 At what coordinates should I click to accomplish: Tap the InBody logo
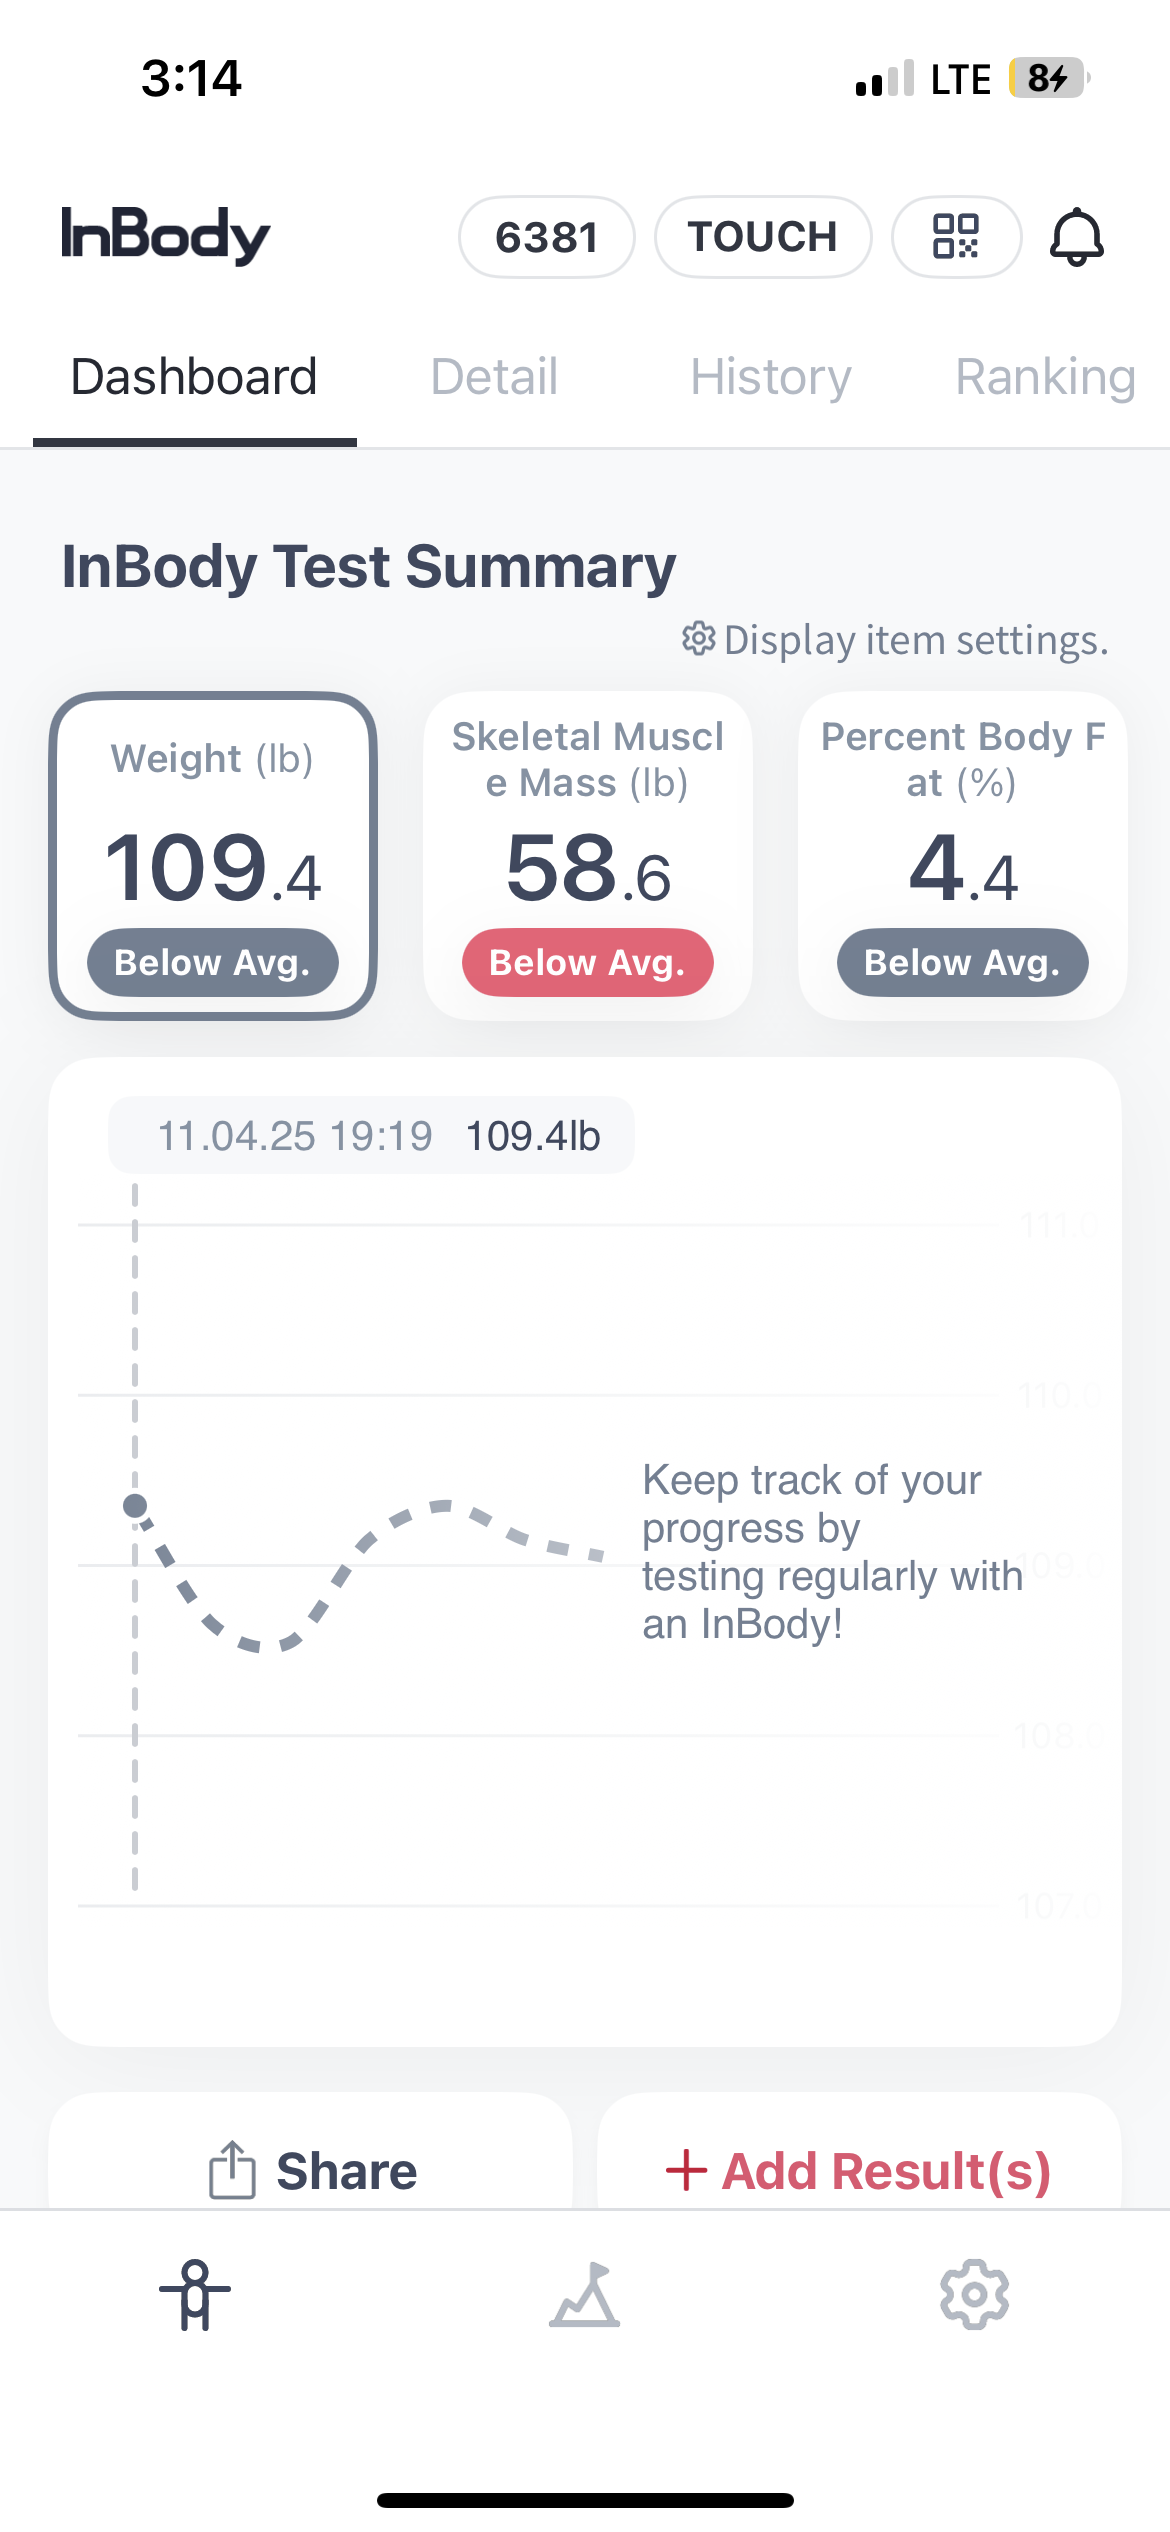(166, 235)
